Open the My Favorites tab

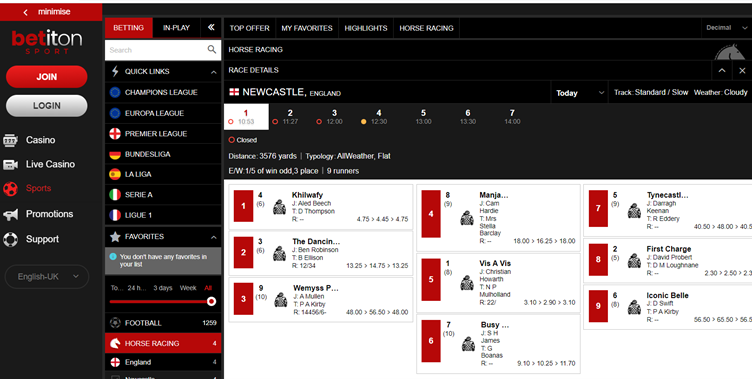tap(307, 28)
